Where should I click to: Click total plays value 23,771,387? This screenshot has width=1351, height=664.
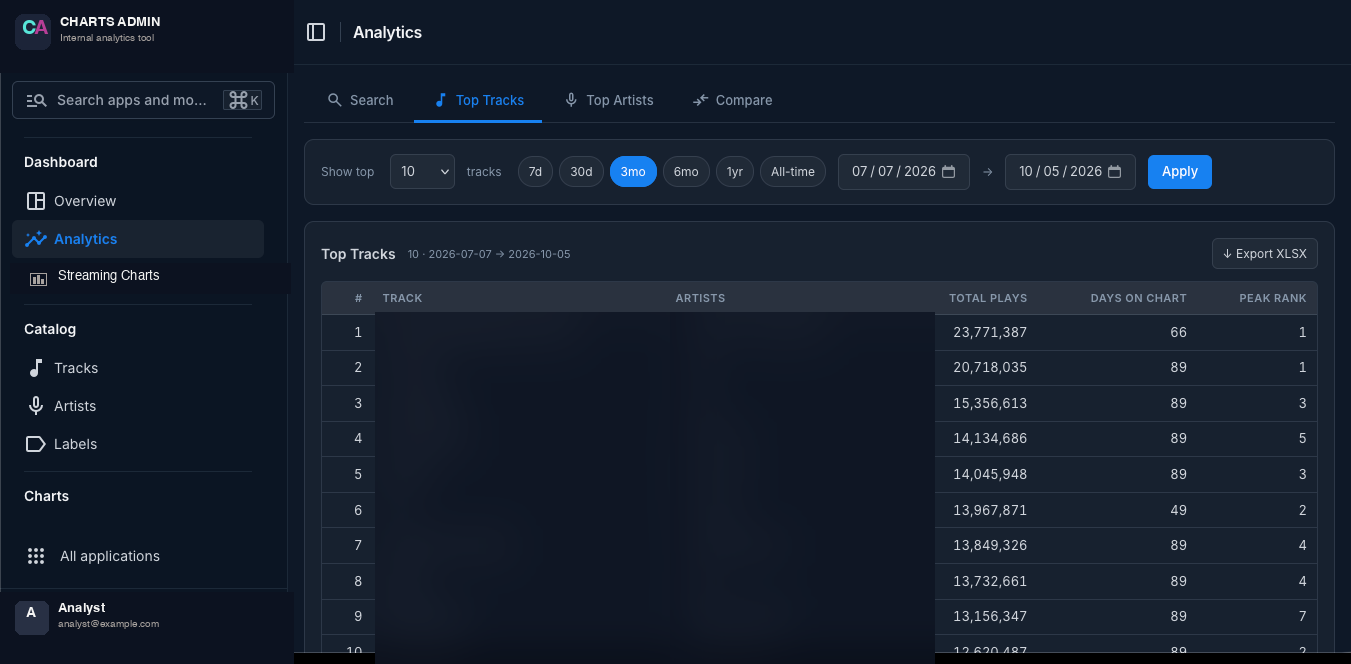pos(990,332)
